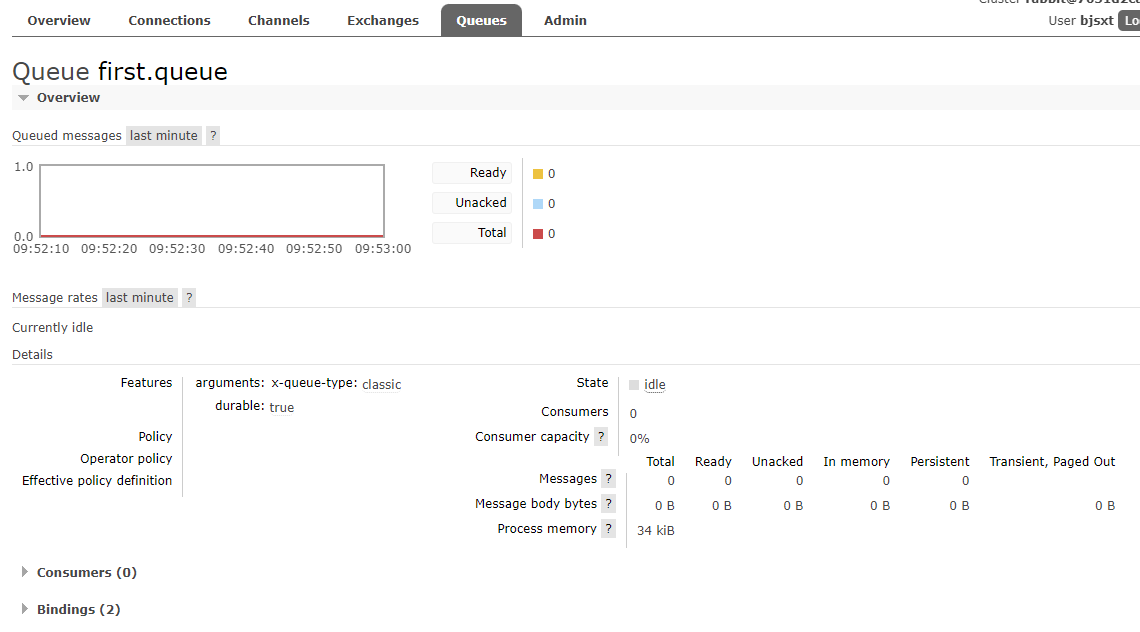This screenshot has height=632, width=1140.
Task: Click the 'Persistent' column header
Action: (940, 461)
